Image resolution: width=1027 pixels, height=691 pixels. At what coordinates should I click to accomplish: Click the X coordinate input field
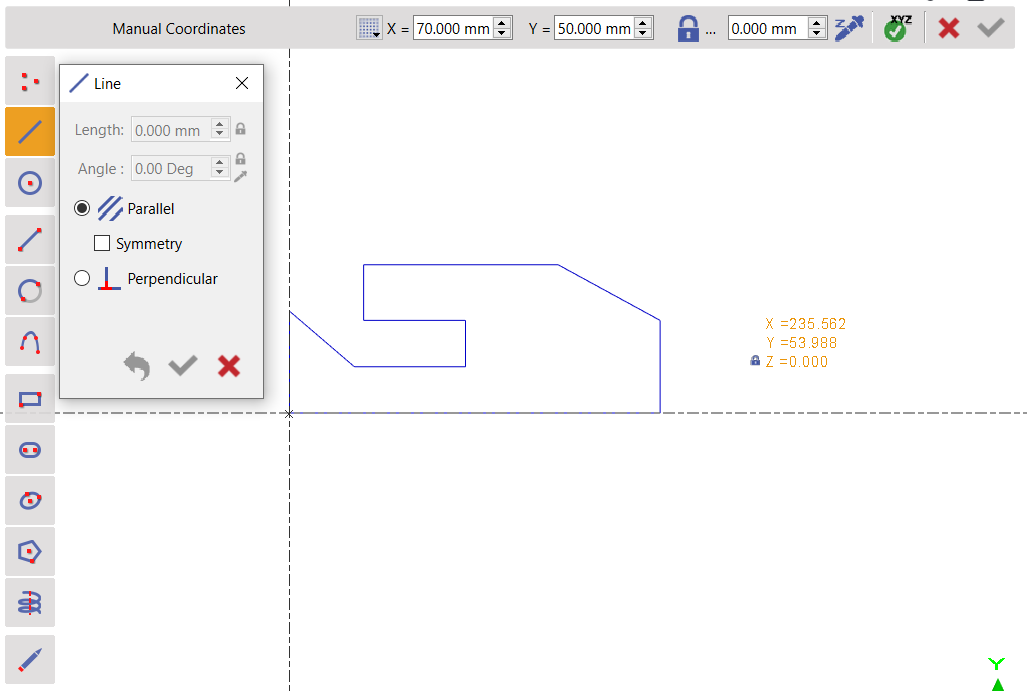coord(452,29)
